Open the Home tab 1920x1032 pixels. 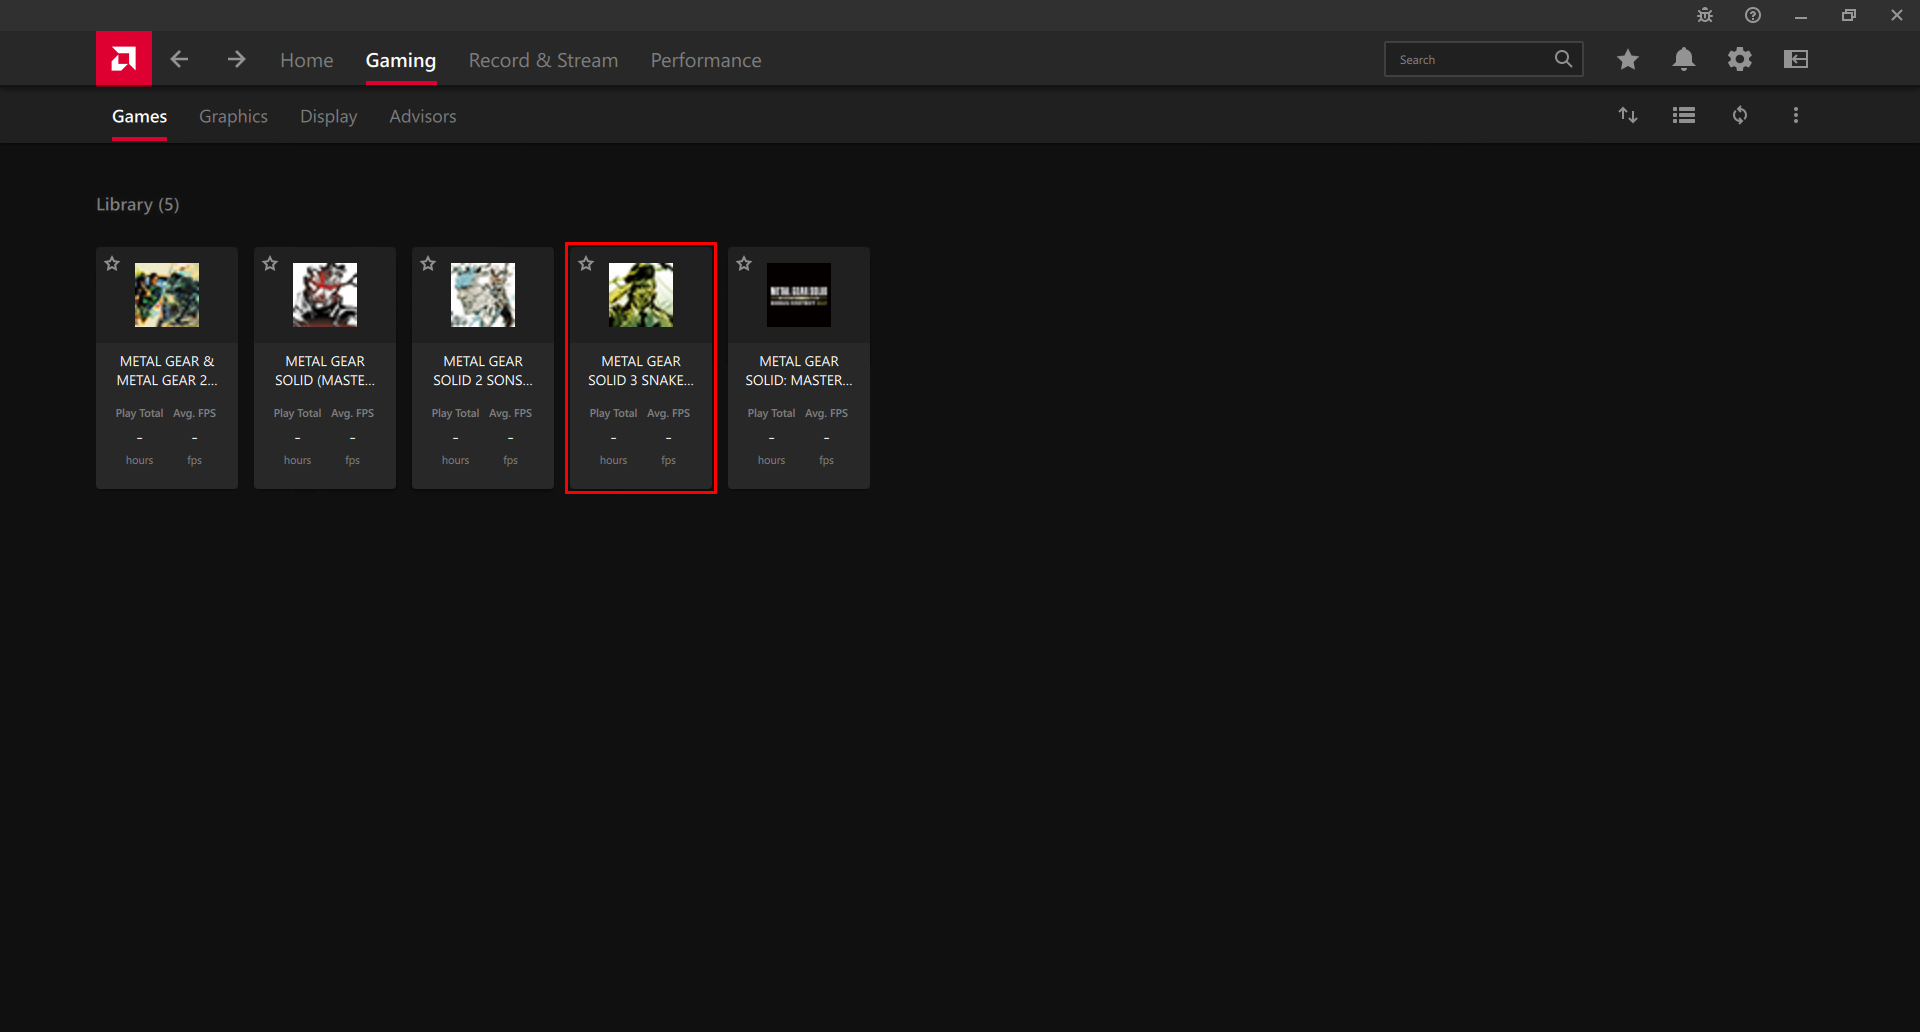[x=306, y=60]
